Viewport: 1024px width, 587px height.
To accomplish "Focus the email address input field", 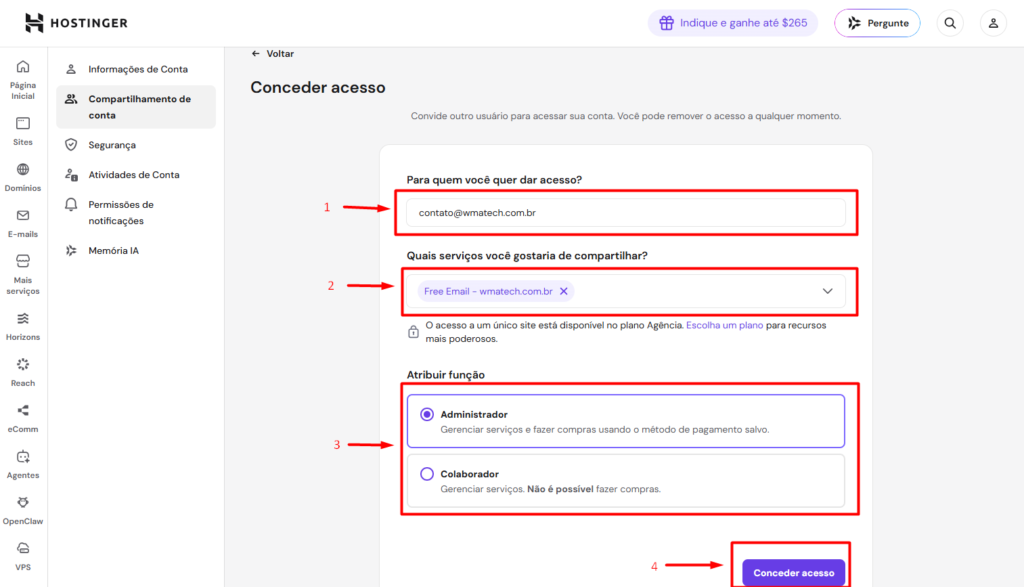I will tap(626, 213).
